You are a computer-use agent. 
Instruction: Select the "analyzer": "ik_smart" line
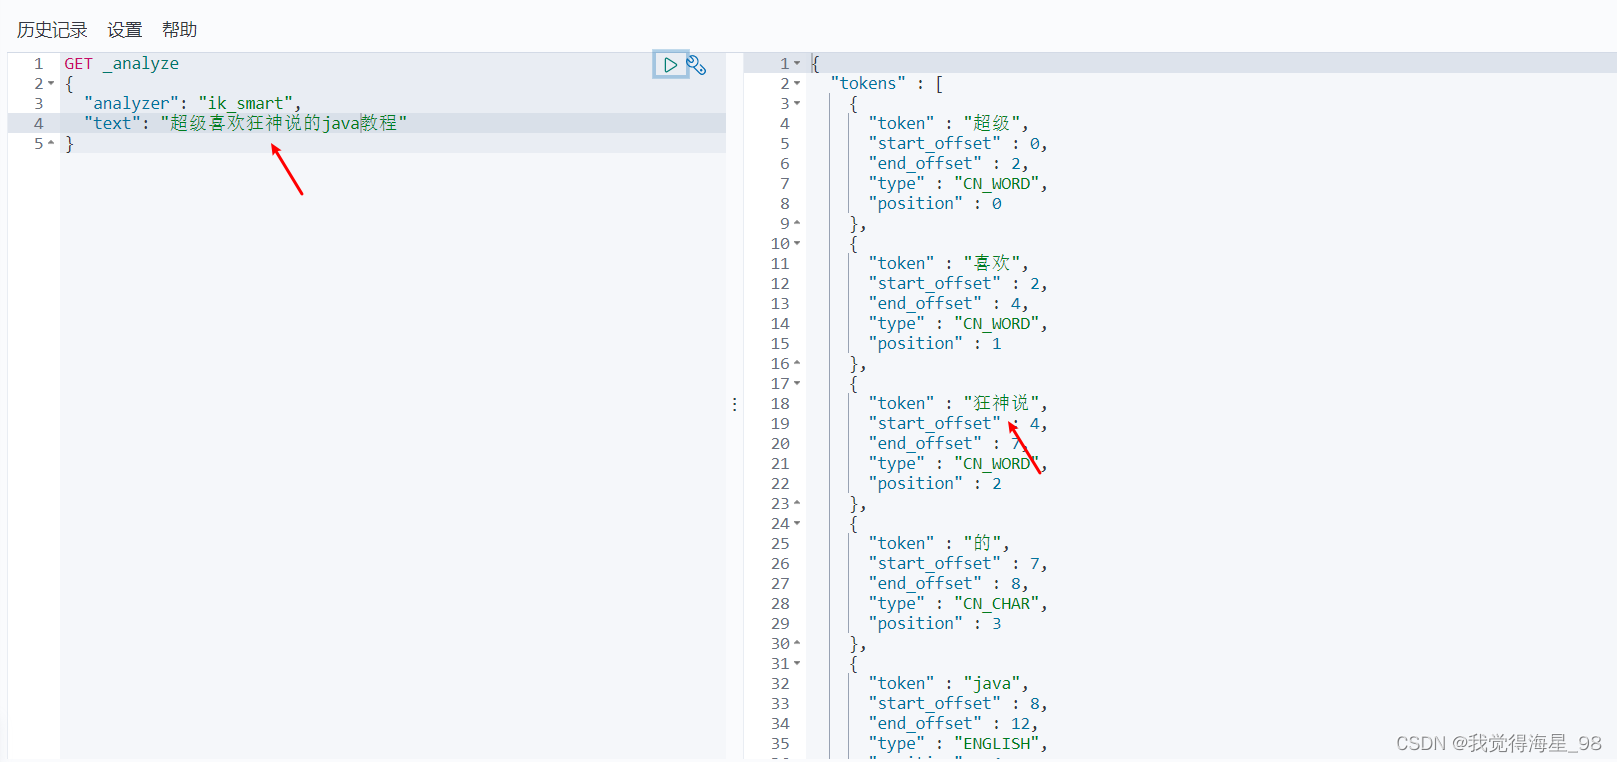(x=192, y=104)
